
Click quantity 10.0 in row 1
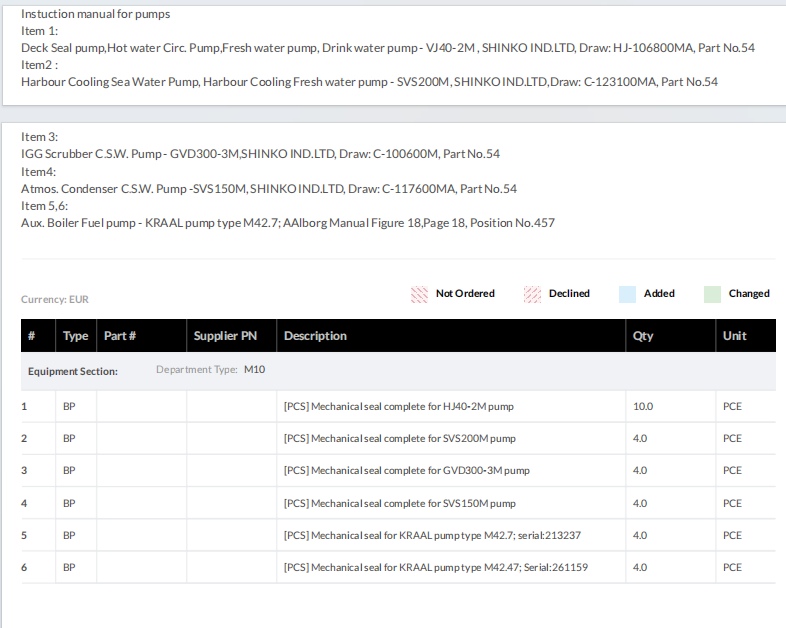(x=643, y=406)
